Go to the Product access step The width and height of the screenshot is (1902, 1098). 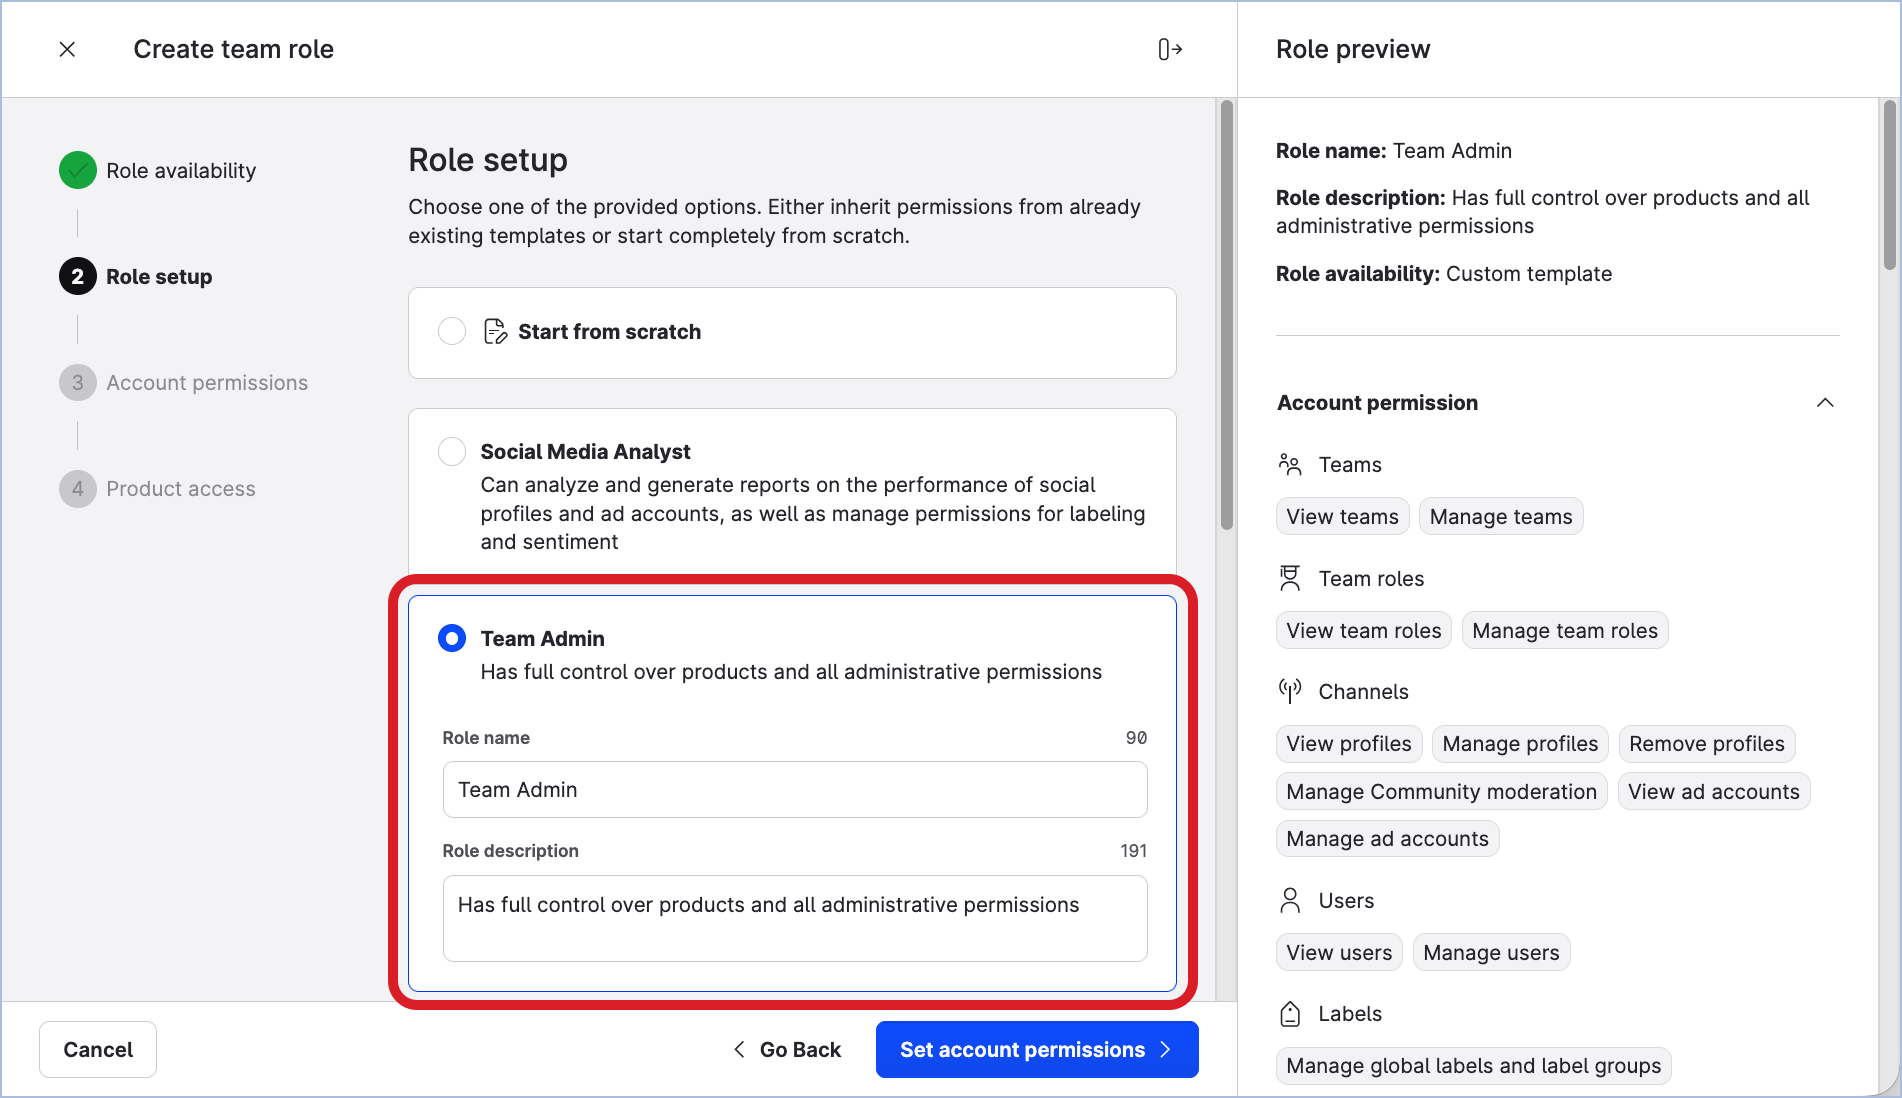180,489
